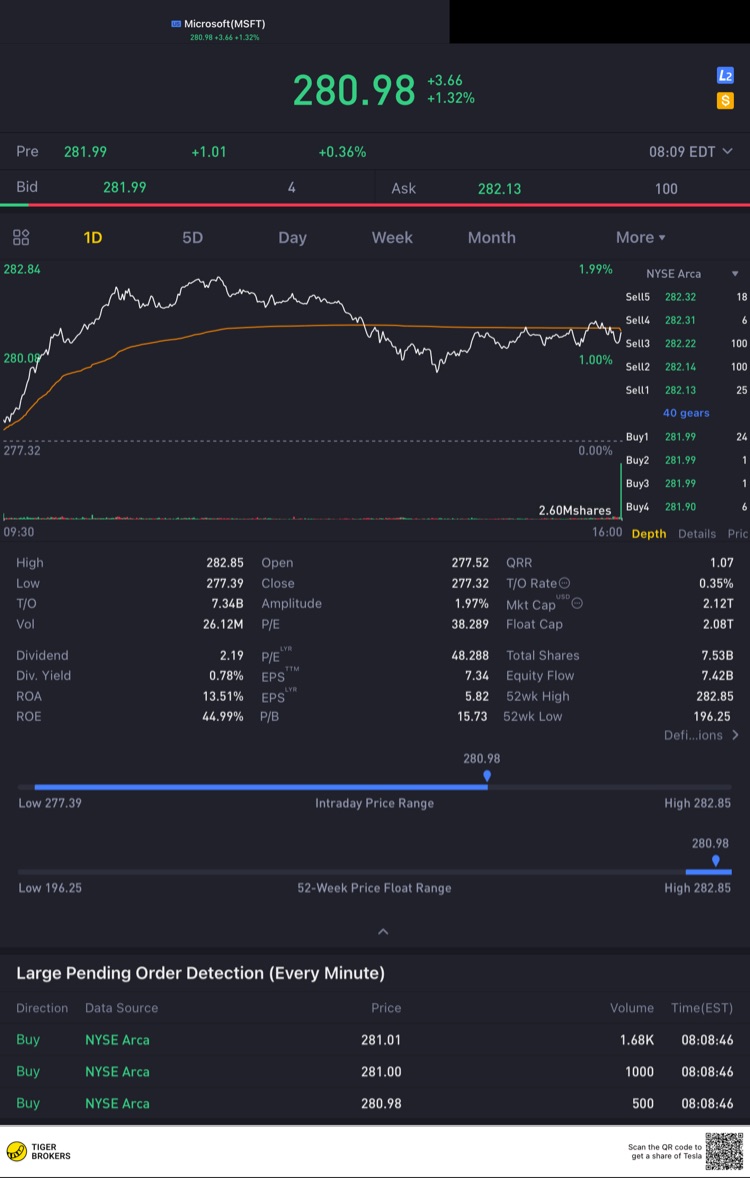Image resolution: width=750 pixels, height=1178 pixels.
Task: Click the Sell4 row at 282.31
Action: pyautogui.click(x=686, y=320)
